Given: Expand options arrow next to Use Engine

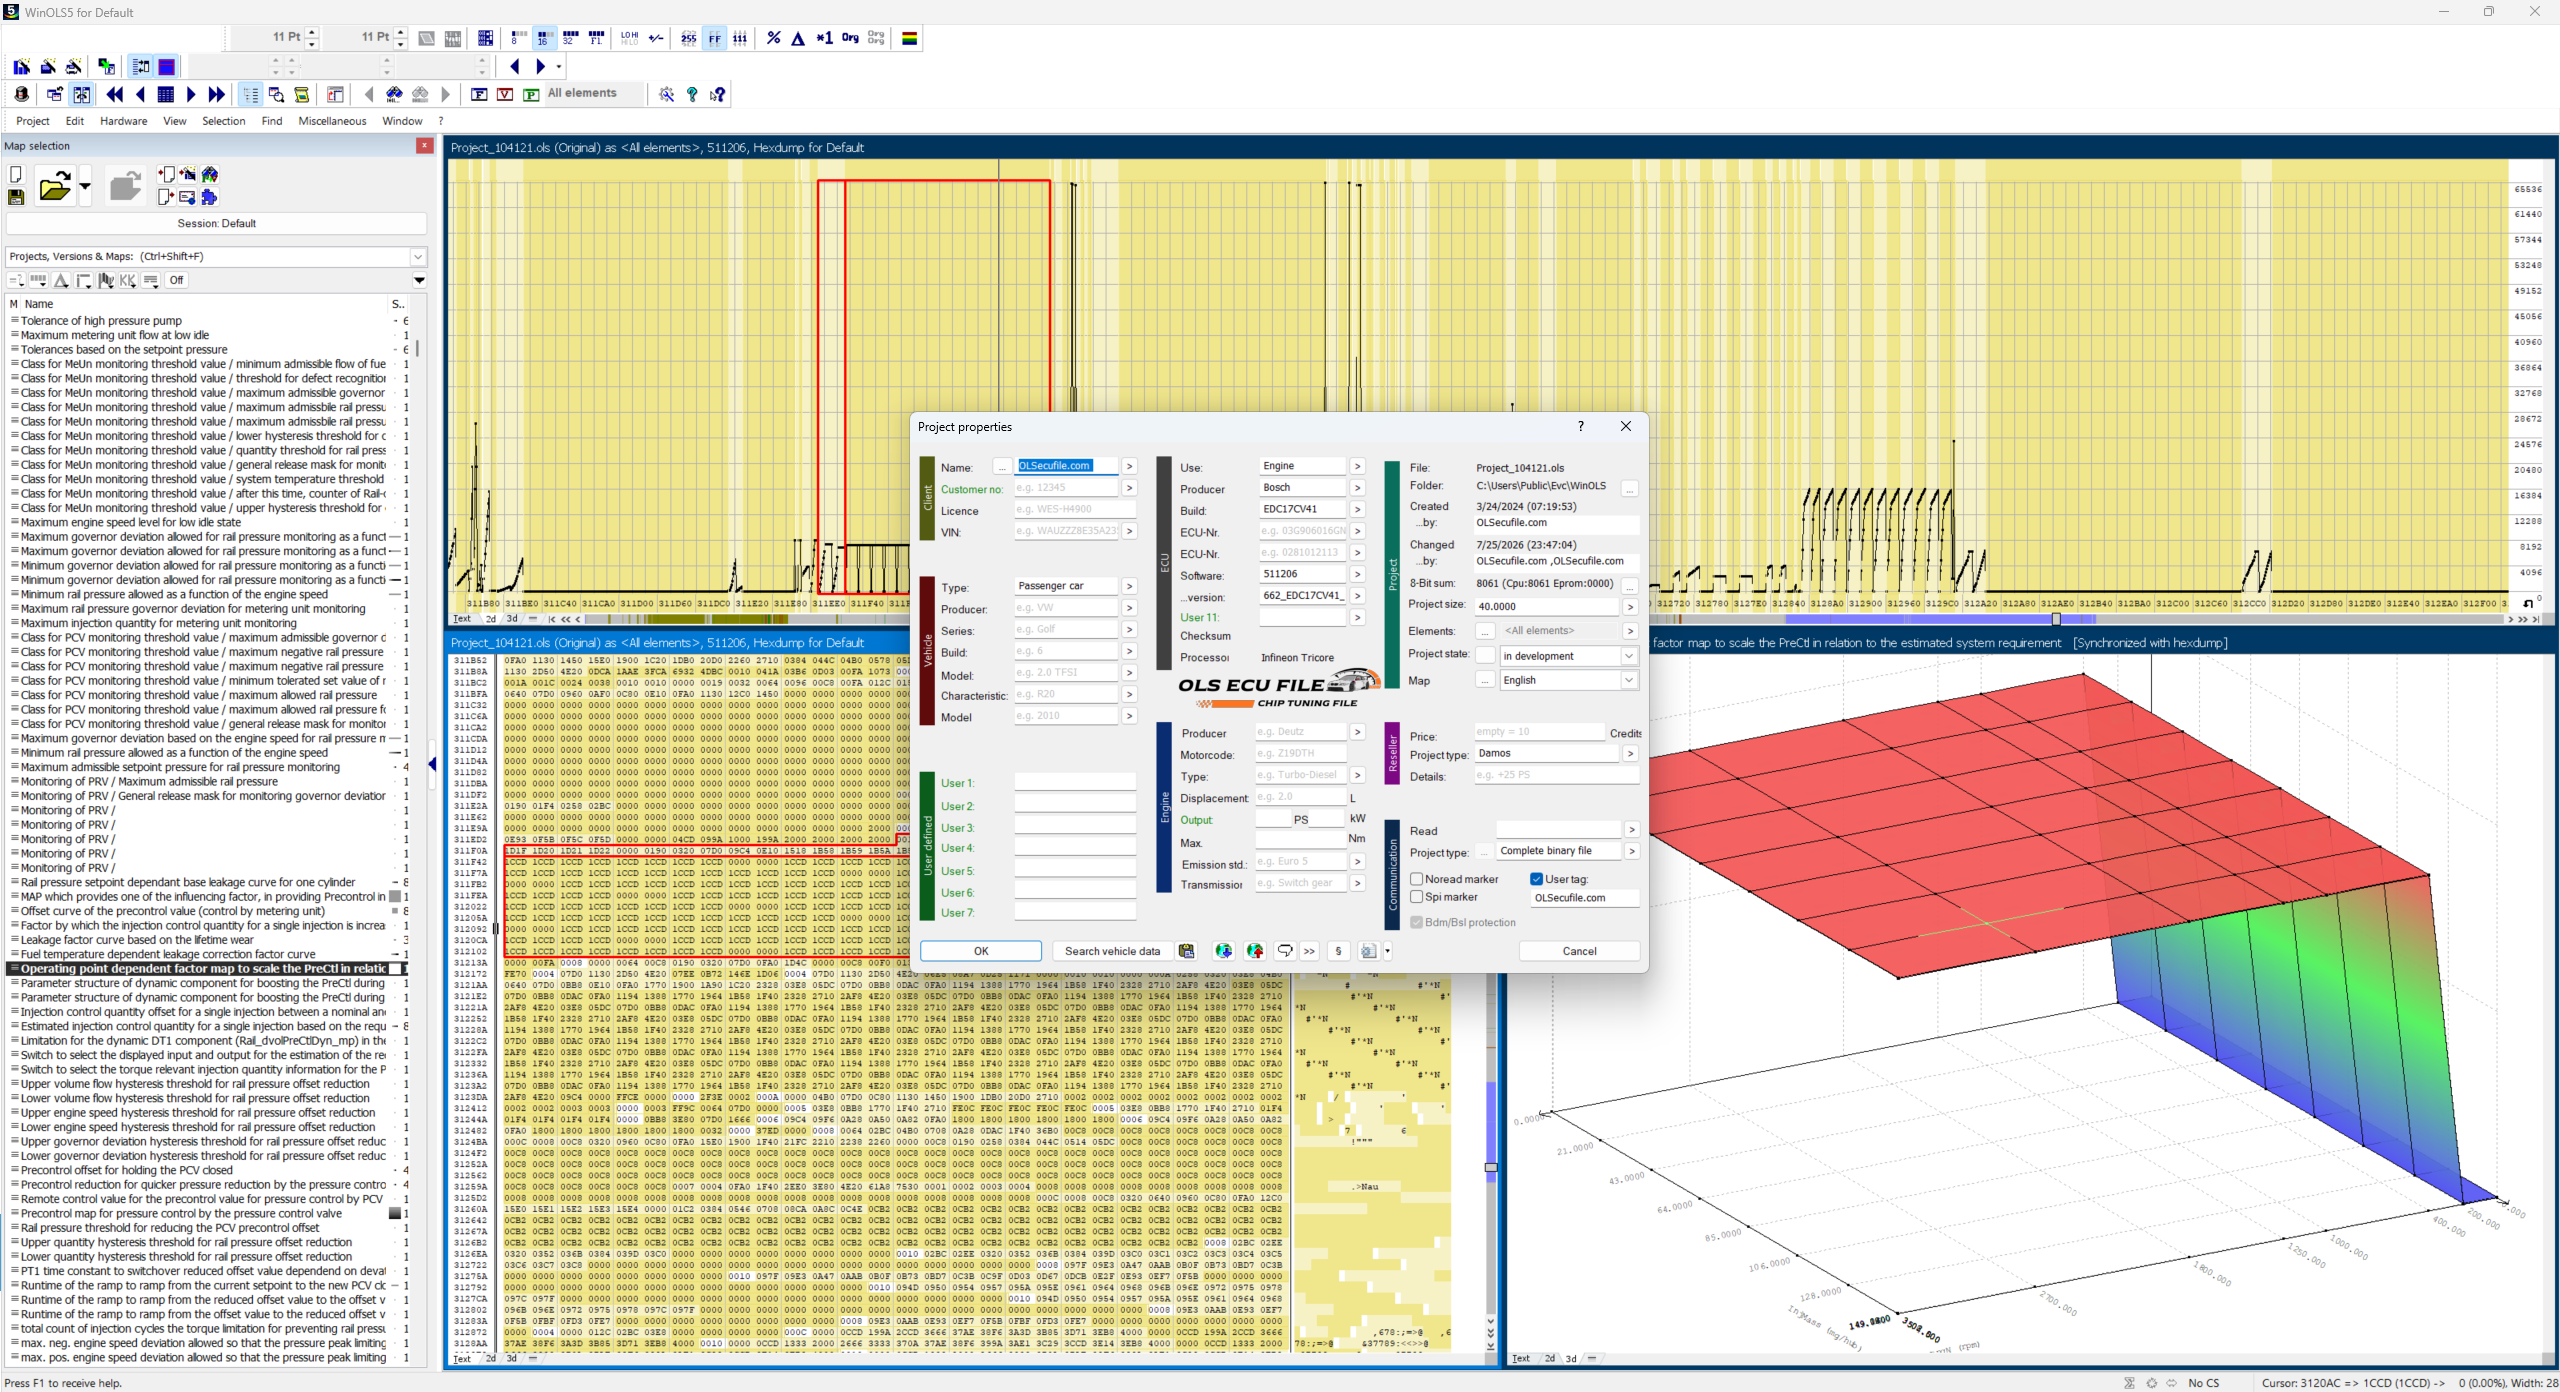Looking at the screenshot, I should coord(1357,466).
